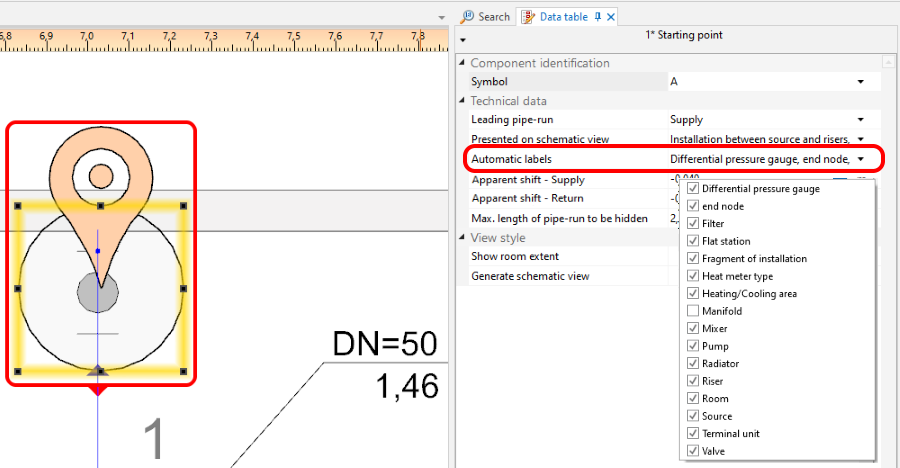Click the ruler panel dropdown arrow
The width and height of the screenshot is (900, 468).
441,17
